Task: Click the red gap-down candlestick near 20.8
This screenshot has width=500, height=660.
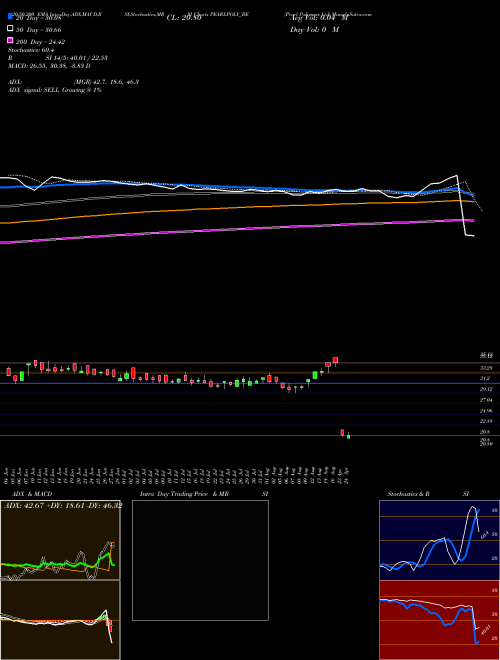Action: tap(342, 432)
